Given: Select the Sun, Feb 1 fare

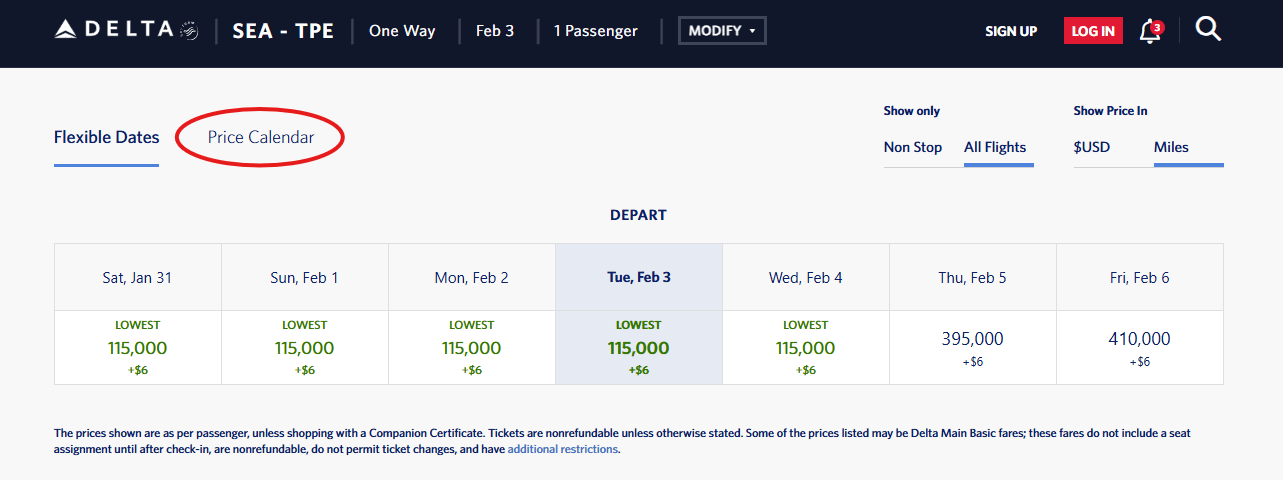Looking at the screenshot, I should (305, 347).
